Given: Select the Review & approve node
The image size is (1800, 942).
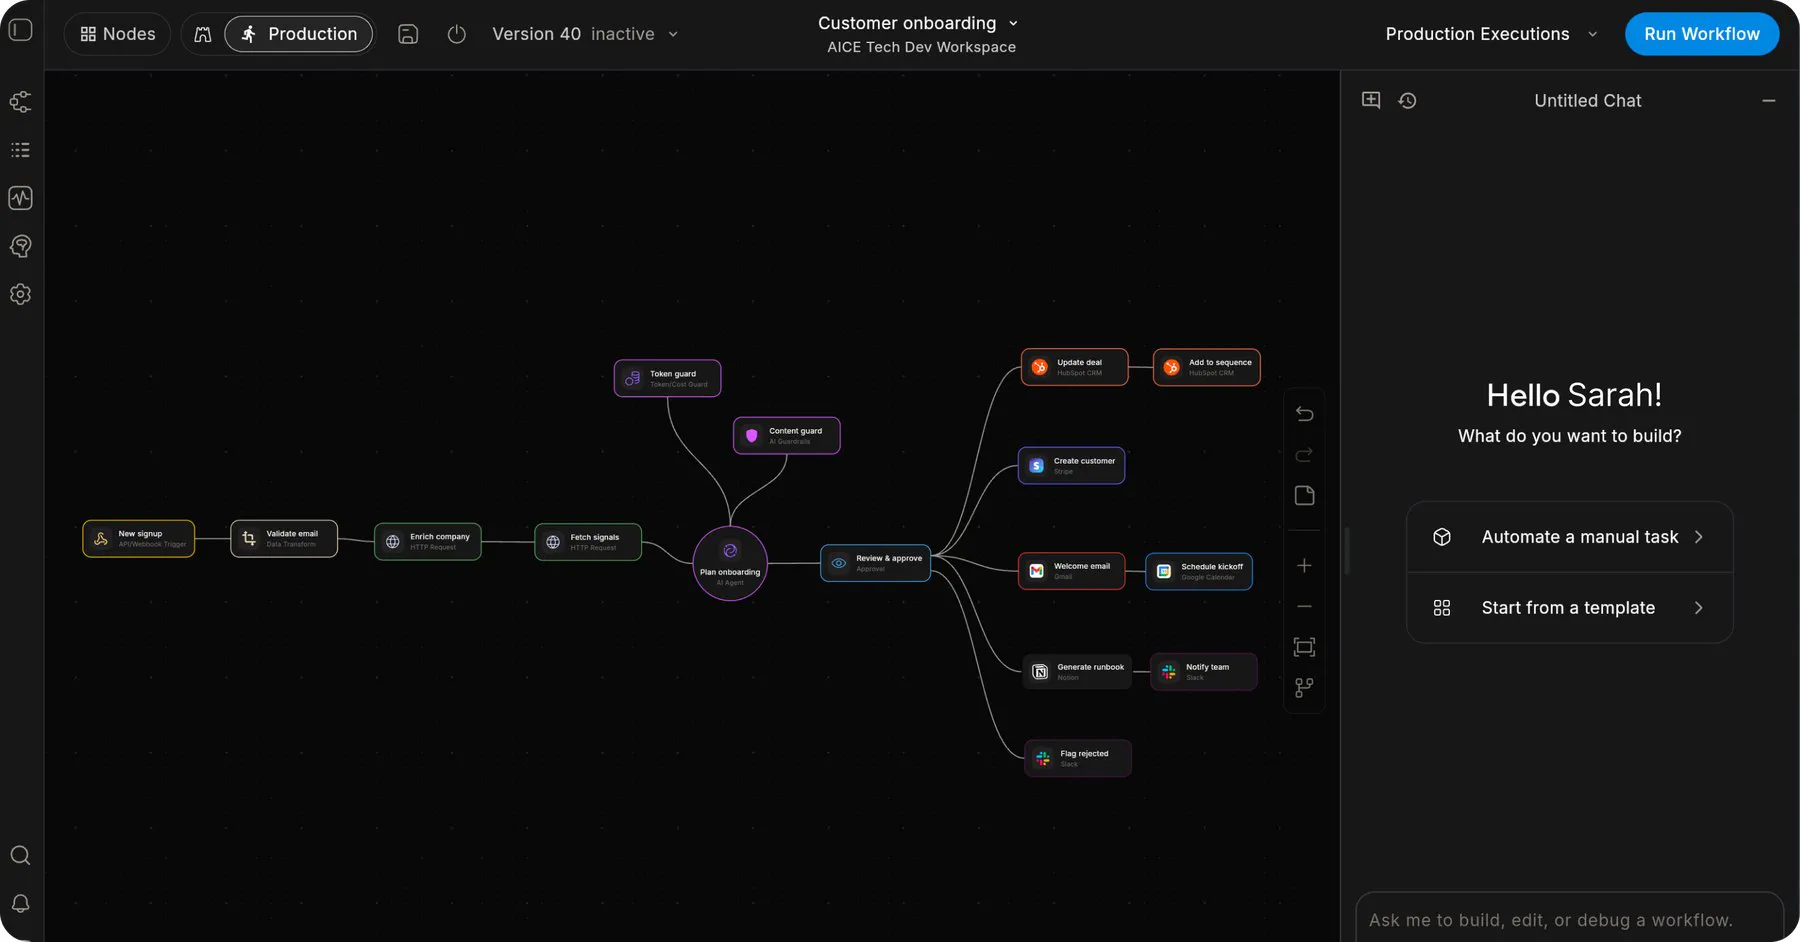Looking at the screenshot, I should (876, 563).
